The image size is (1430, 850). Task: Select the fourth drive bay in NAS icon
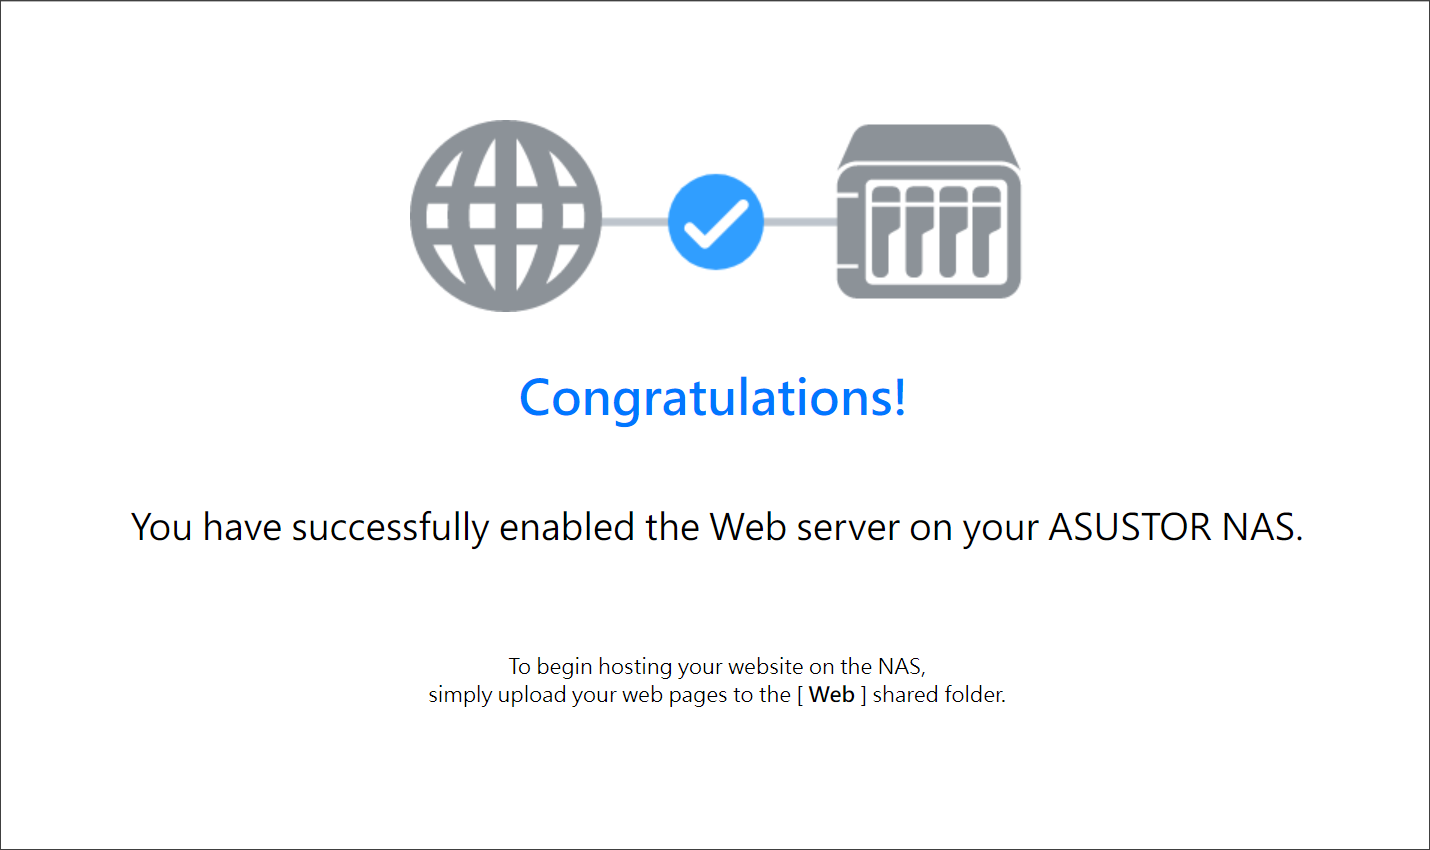pyautogui.click(x=986, y=232)
